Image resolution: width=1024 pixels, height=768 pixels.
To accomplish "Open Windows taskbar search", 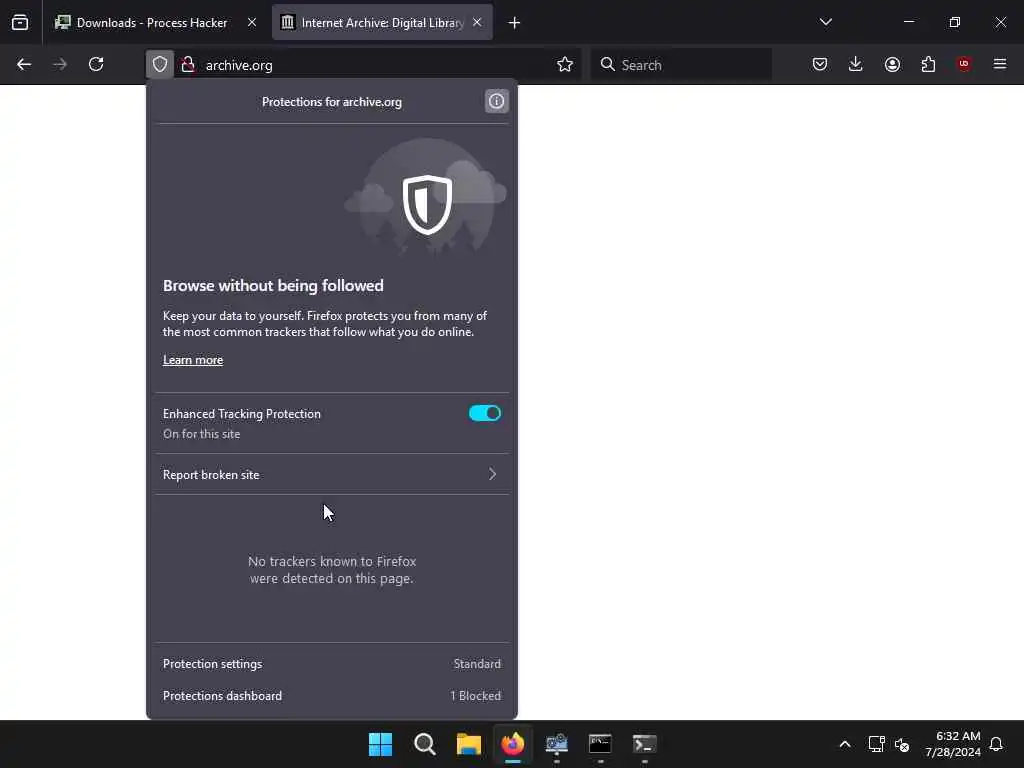I will coord(425,744).
